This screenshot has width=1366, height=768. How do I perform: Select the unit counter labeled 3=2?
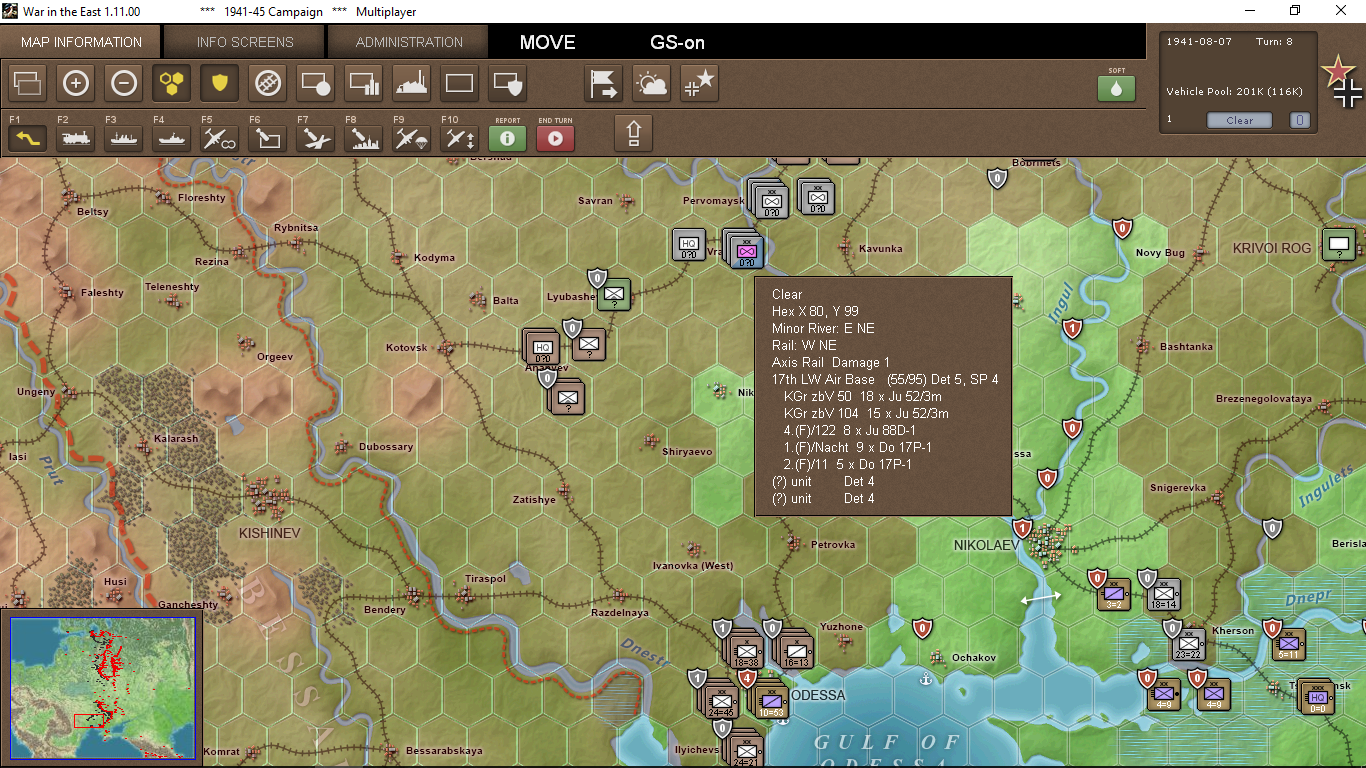1114,595
